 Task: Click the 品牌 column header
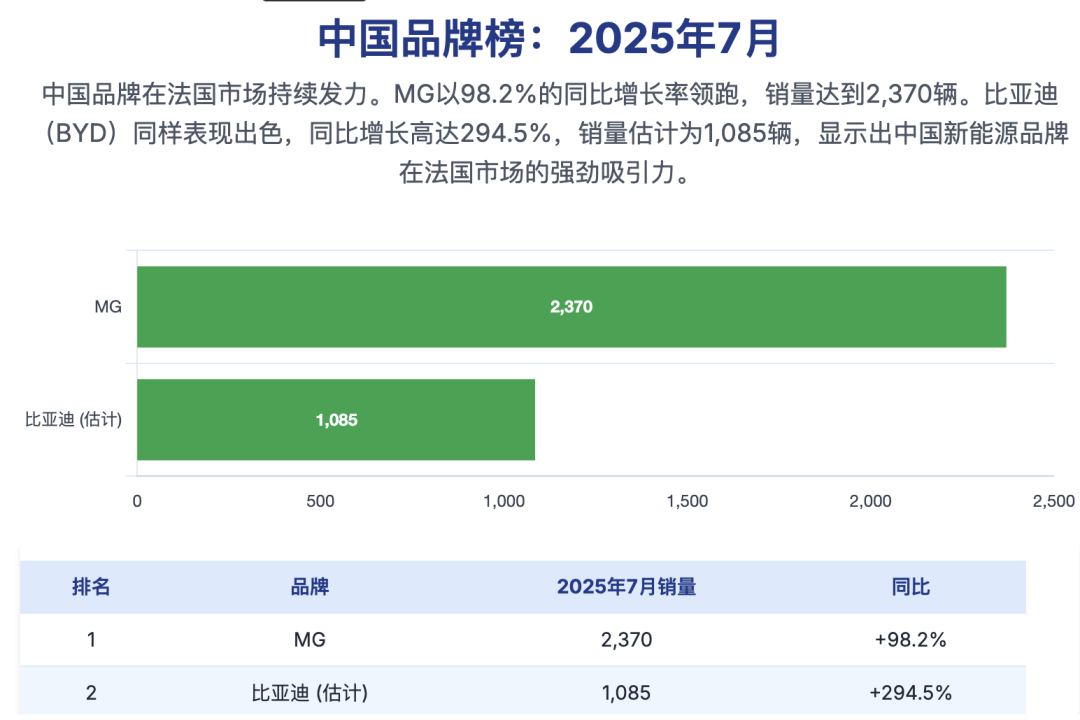(x=309, y=587)
